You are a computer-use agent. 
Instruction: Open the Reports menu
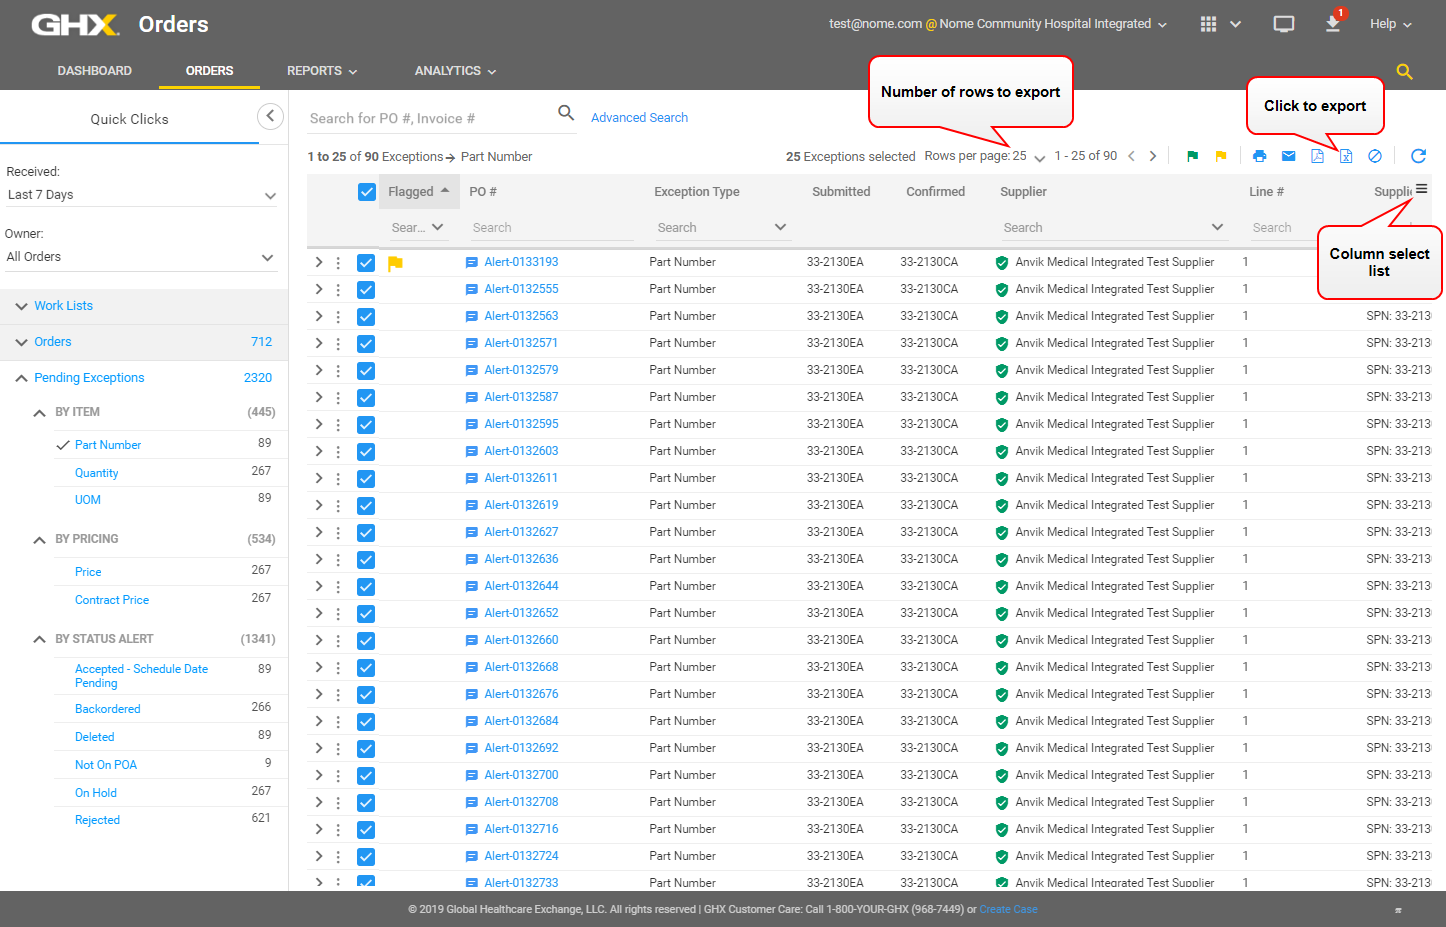(x=321, y=71)
